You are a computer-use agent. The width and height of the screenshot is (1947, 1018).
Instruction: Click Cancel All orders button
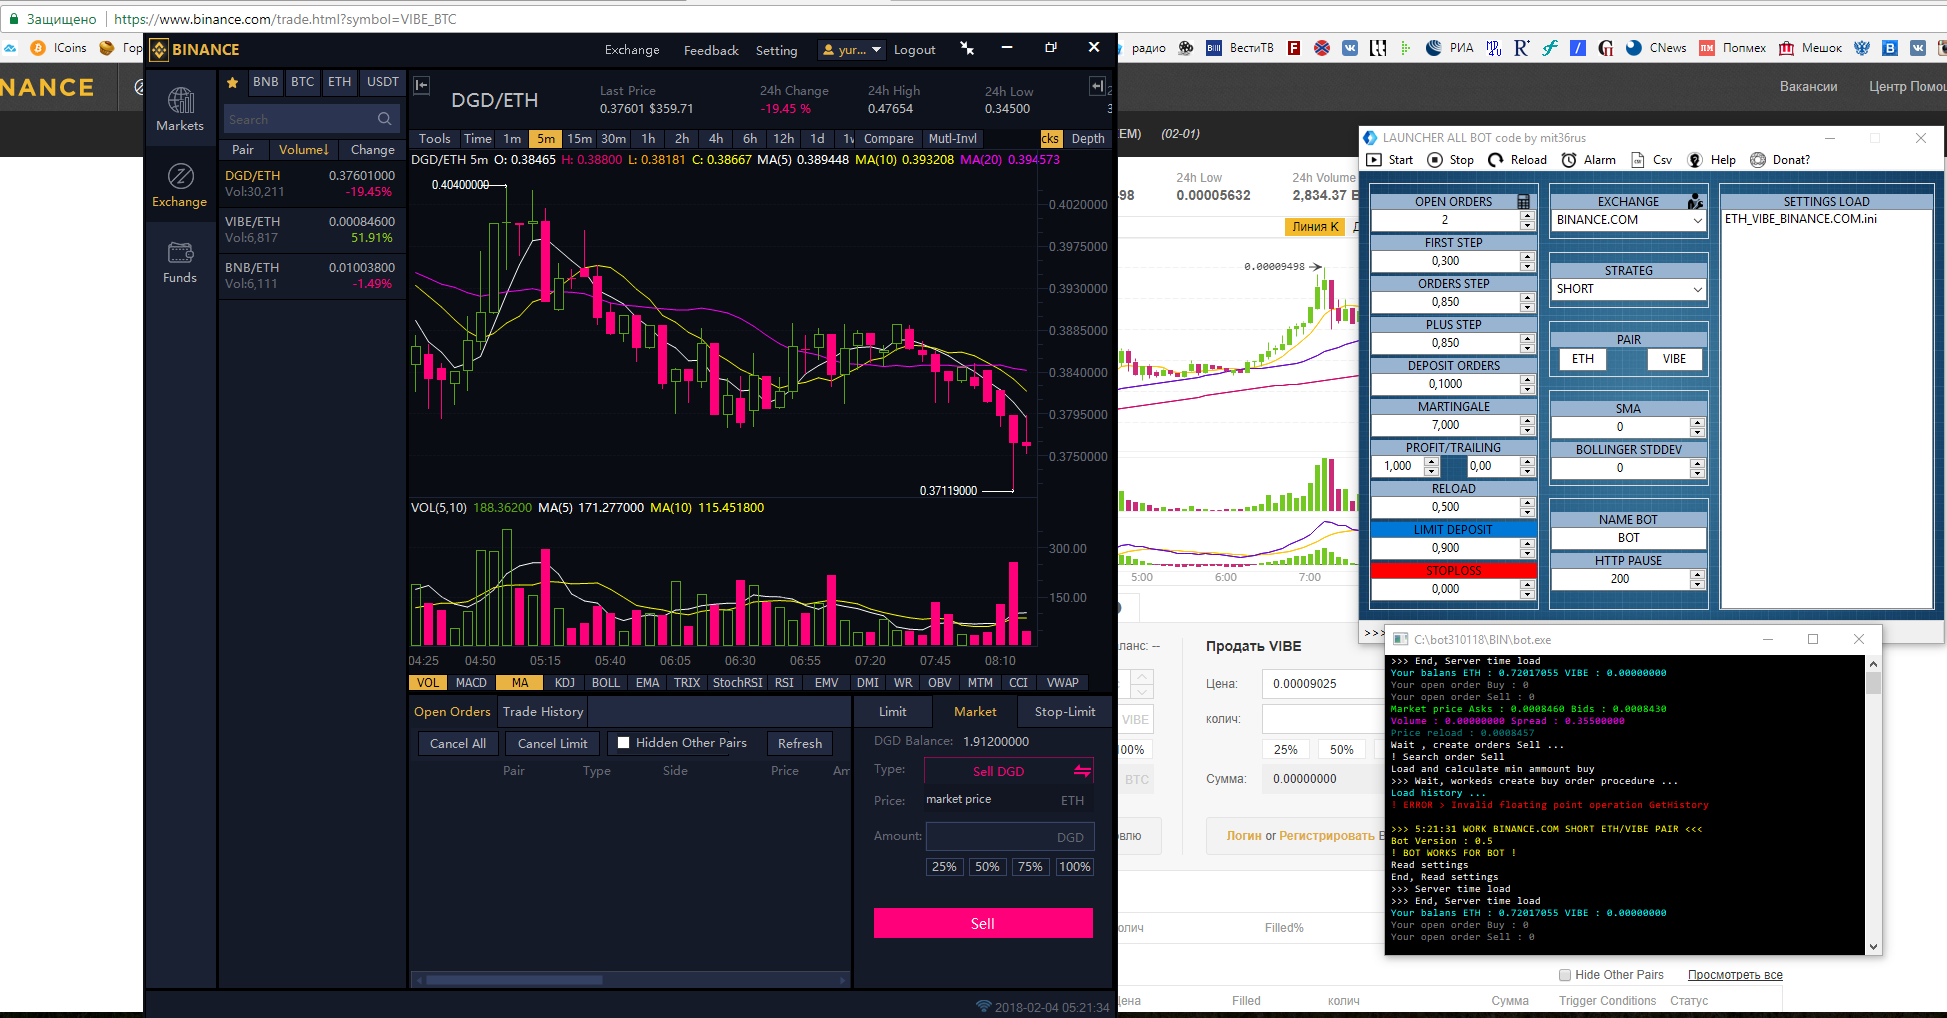(x=458, y=743)
